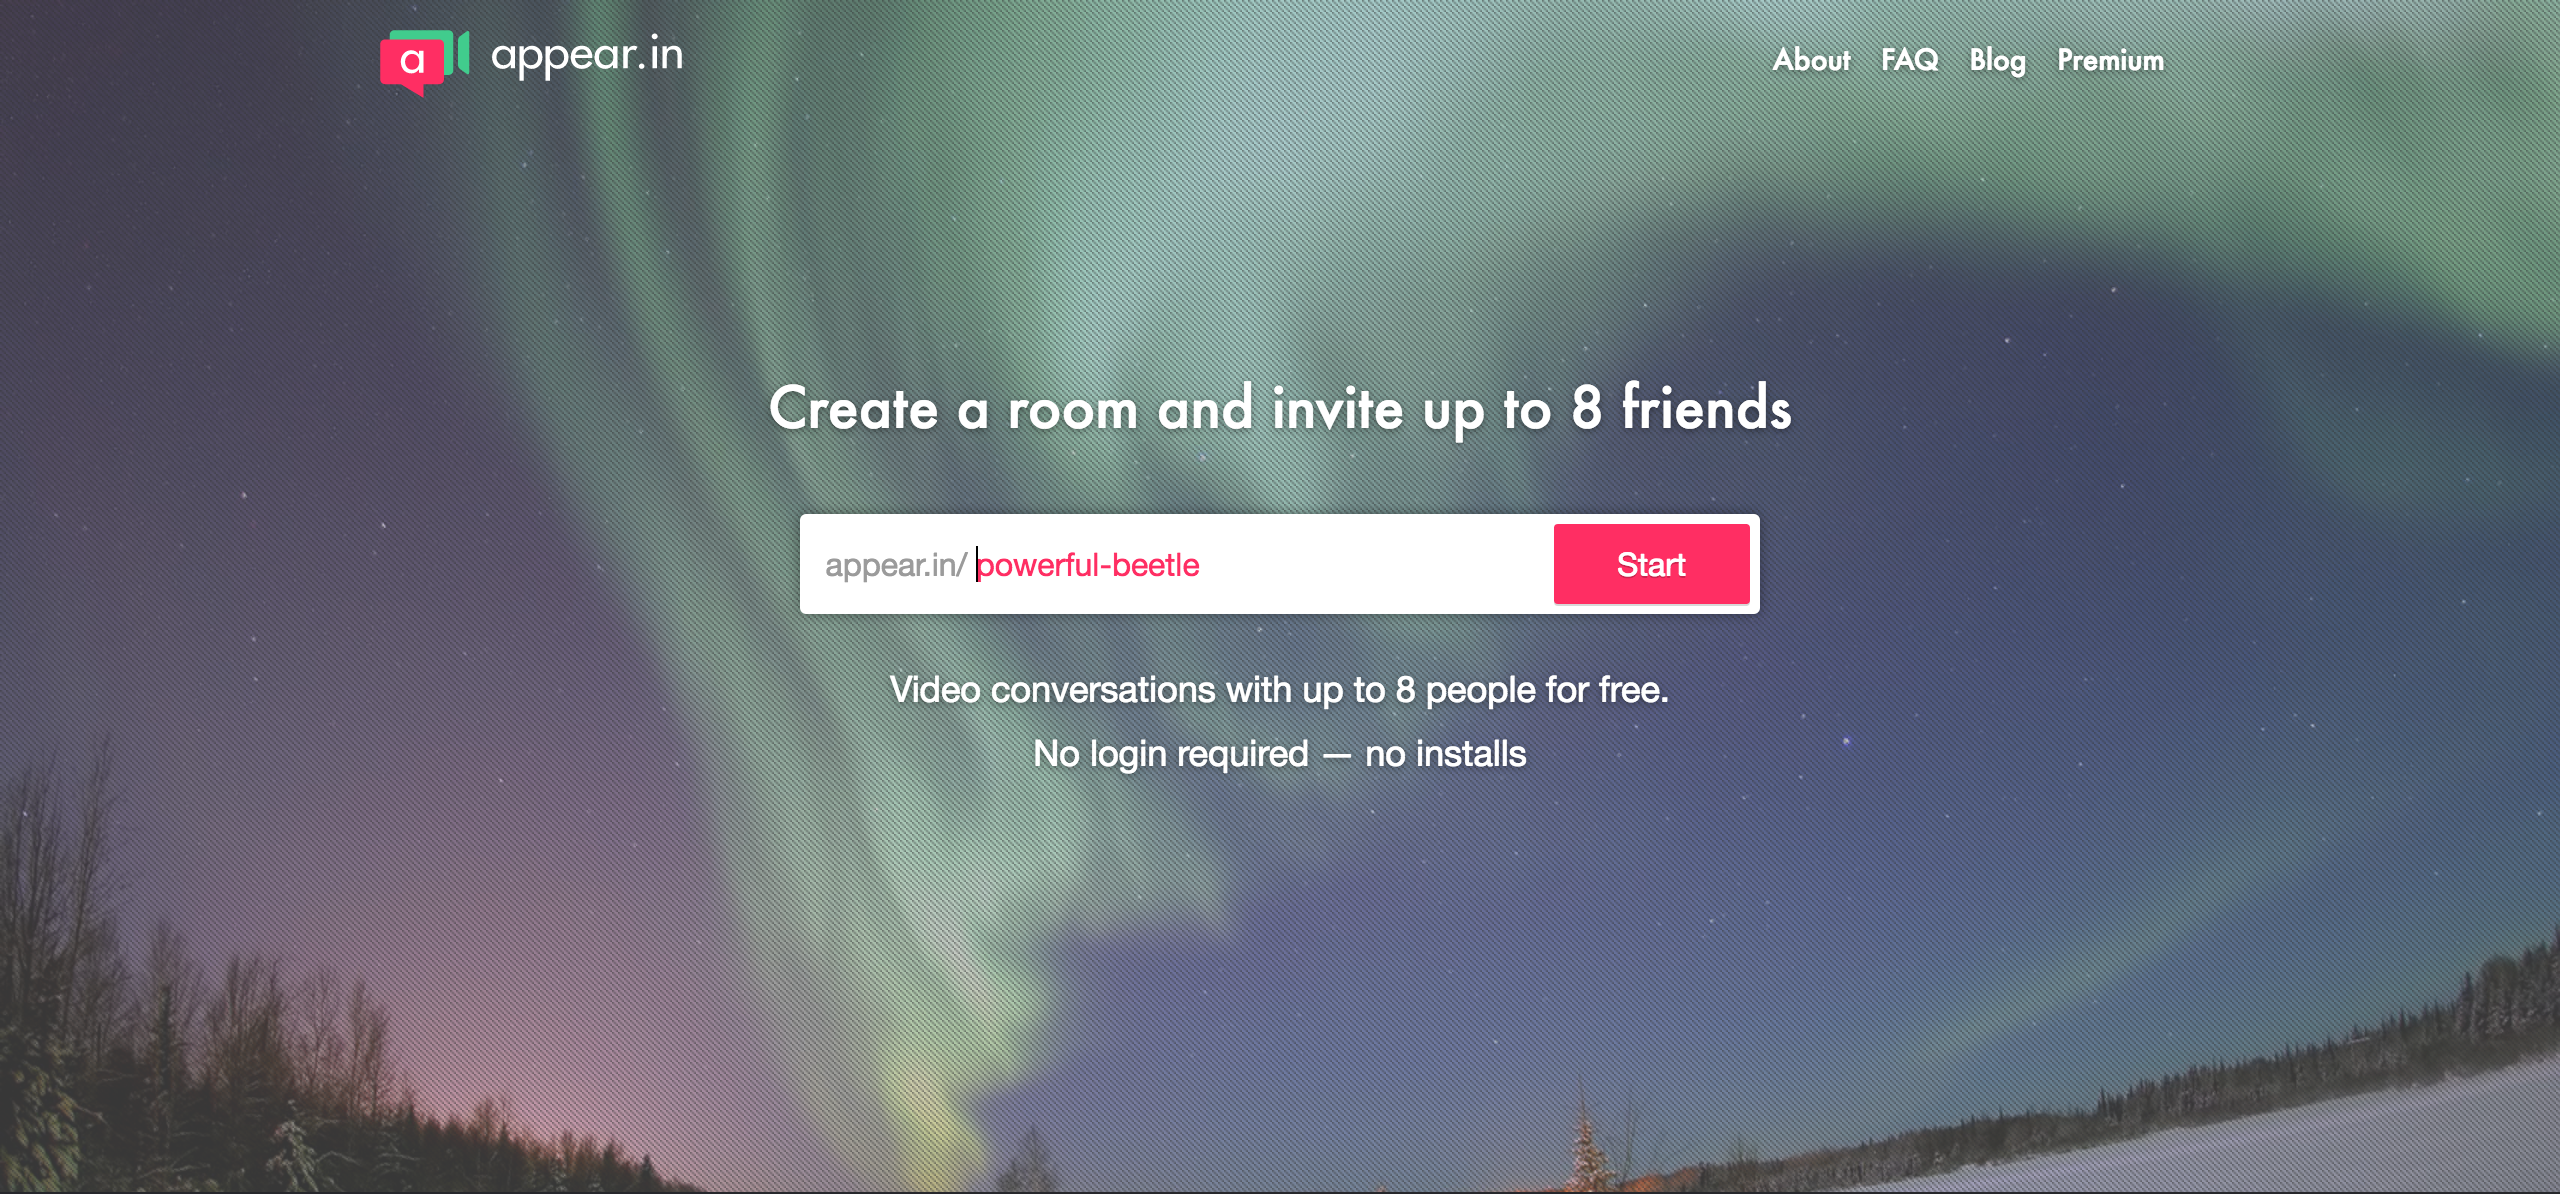Click the number 8 in the headline

[1586, 408]
